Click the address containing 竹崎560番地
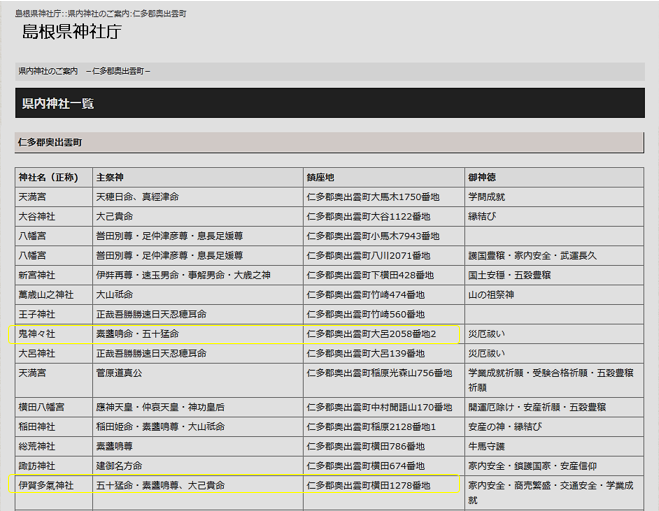 (366, 314)
